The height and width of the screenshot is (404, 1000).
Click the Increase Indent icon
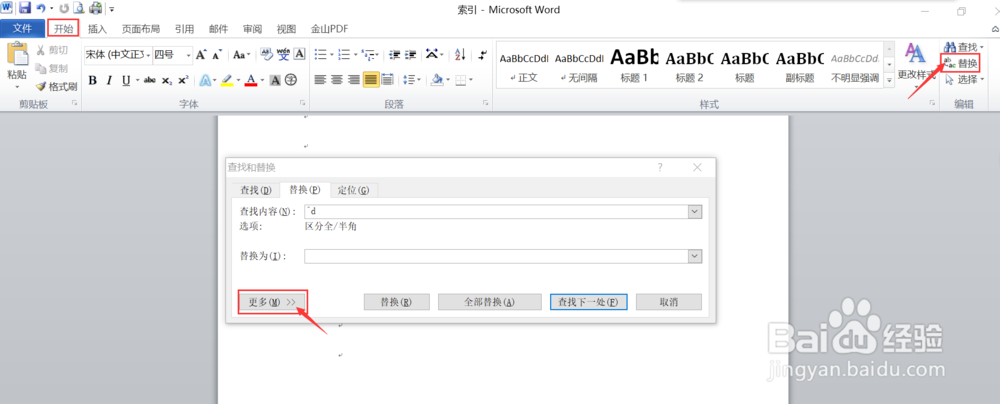[x=411, y=54]
